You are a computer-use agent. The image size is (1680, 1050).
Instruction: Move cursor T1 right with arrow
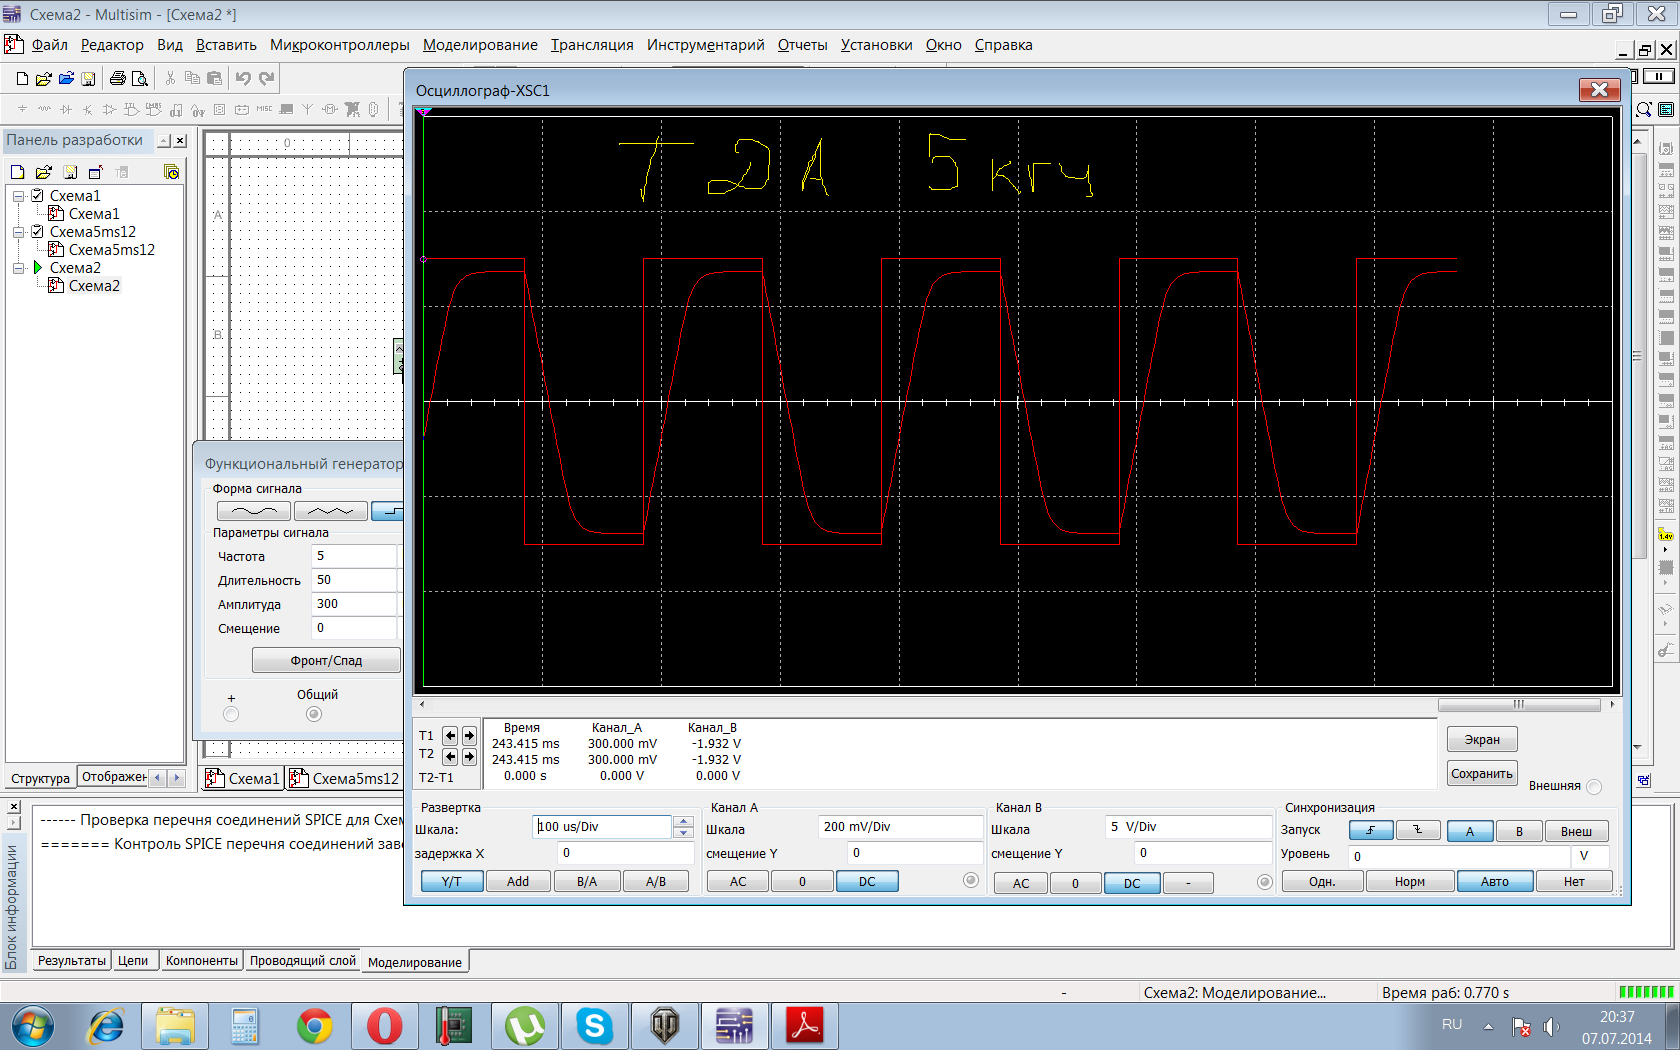coord(469,735)
